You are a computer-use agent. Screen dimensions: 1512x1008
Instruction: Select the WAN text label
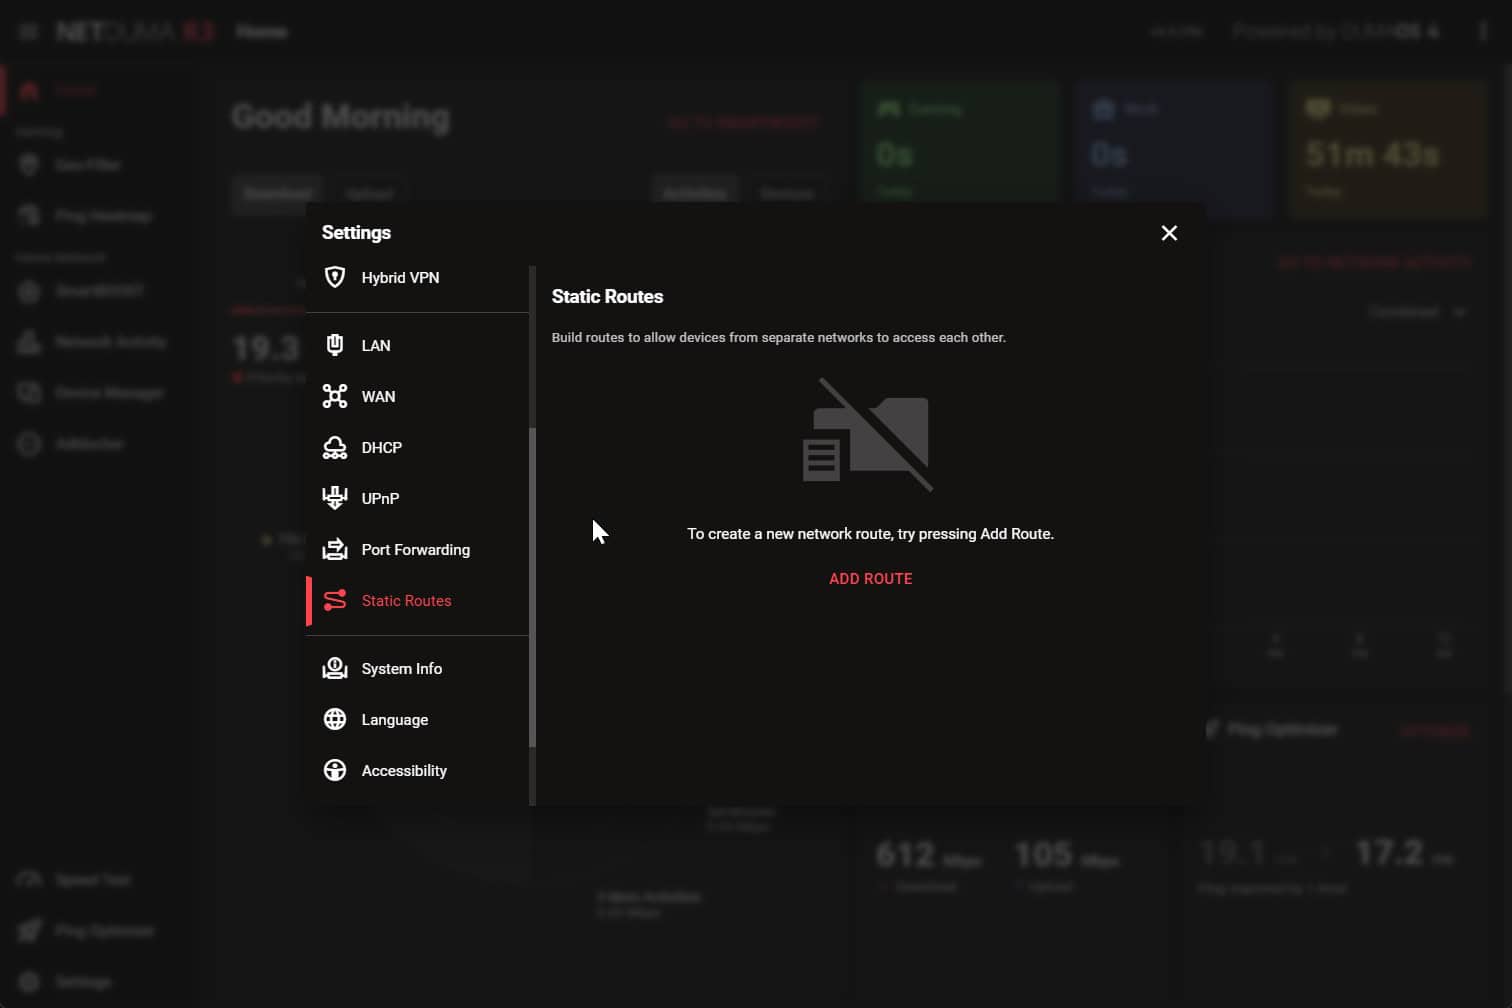click(x=378, y=397)
